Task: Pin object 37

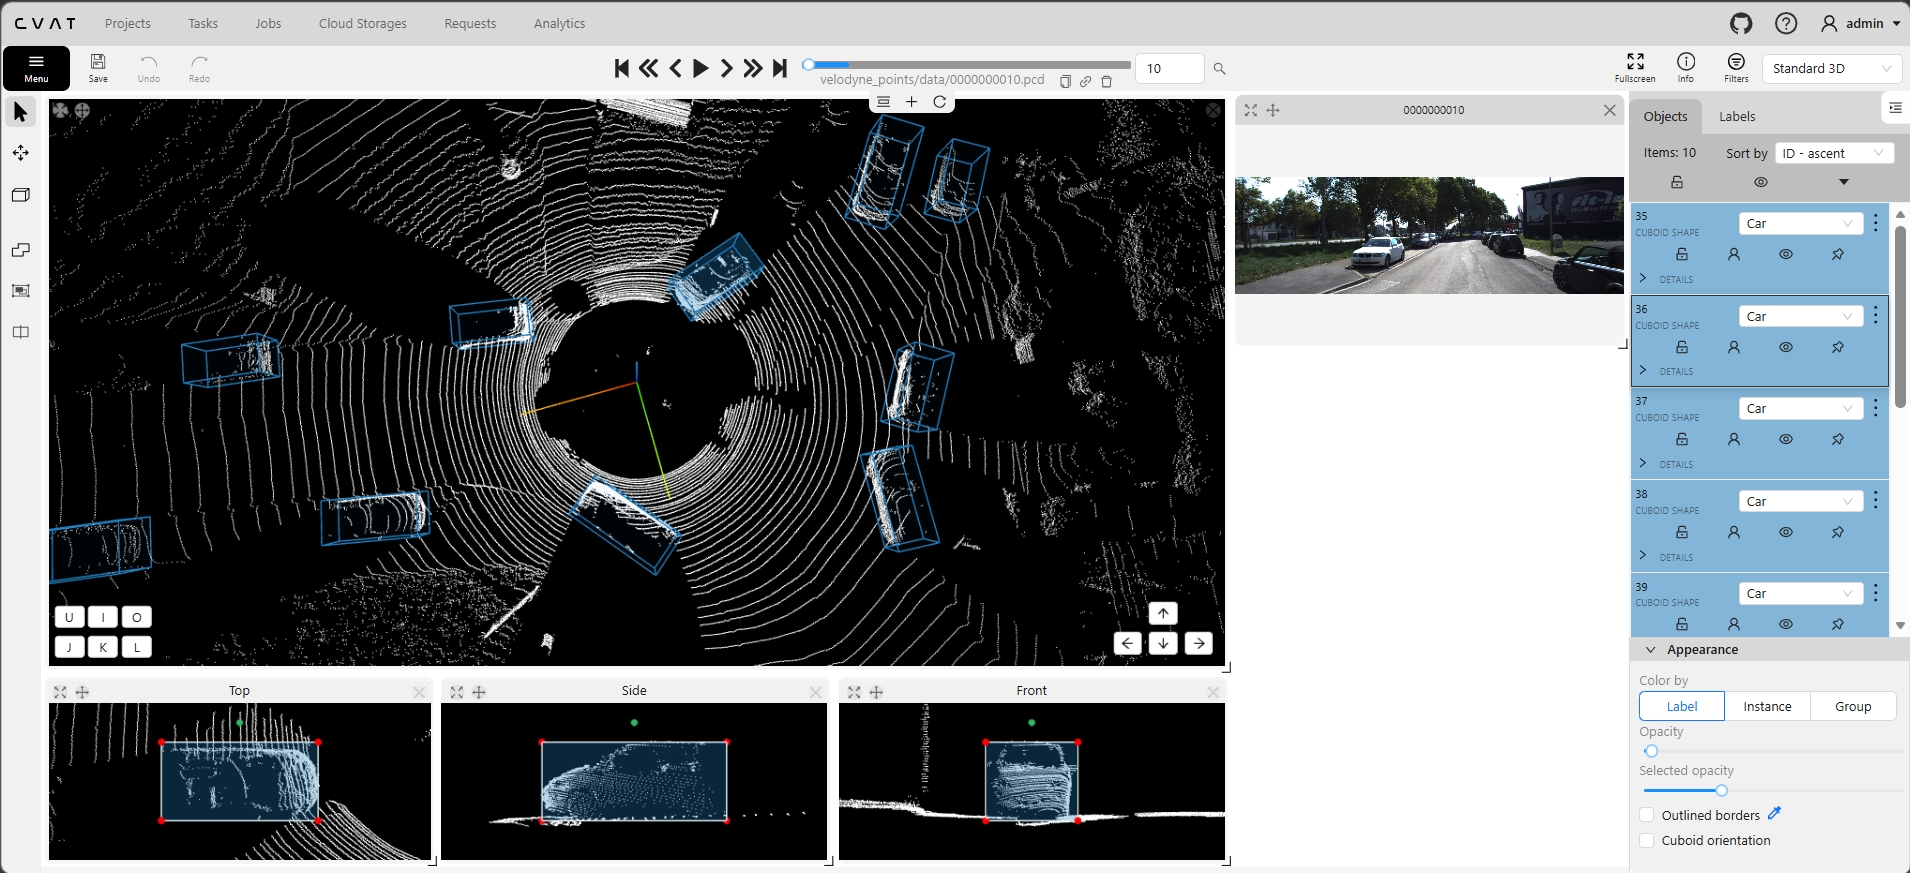Action: tap(1838, 439)
